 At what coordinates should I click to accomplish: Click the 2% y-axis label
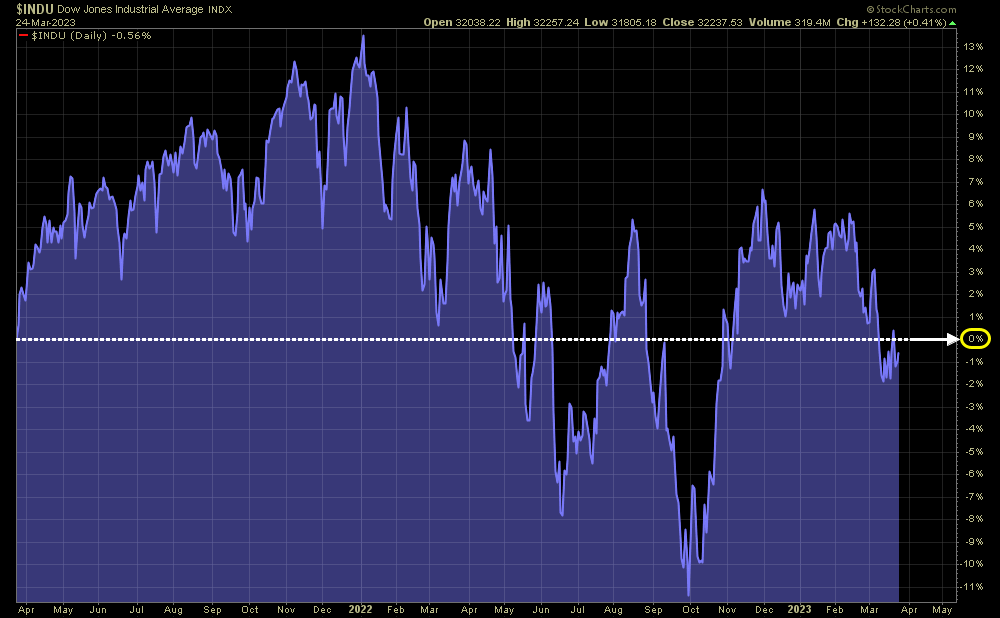pos(975,294)
